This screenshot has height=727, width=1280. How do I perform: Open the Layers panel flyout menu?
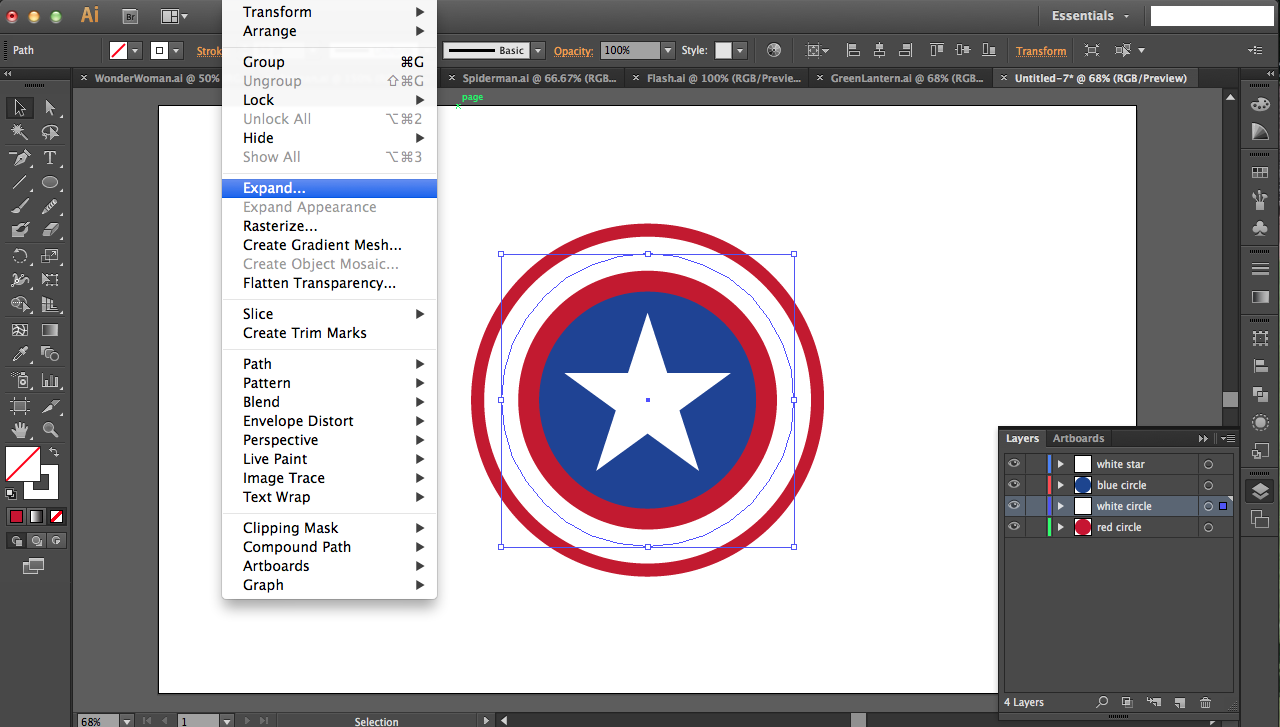click(x=1227, y=439)
